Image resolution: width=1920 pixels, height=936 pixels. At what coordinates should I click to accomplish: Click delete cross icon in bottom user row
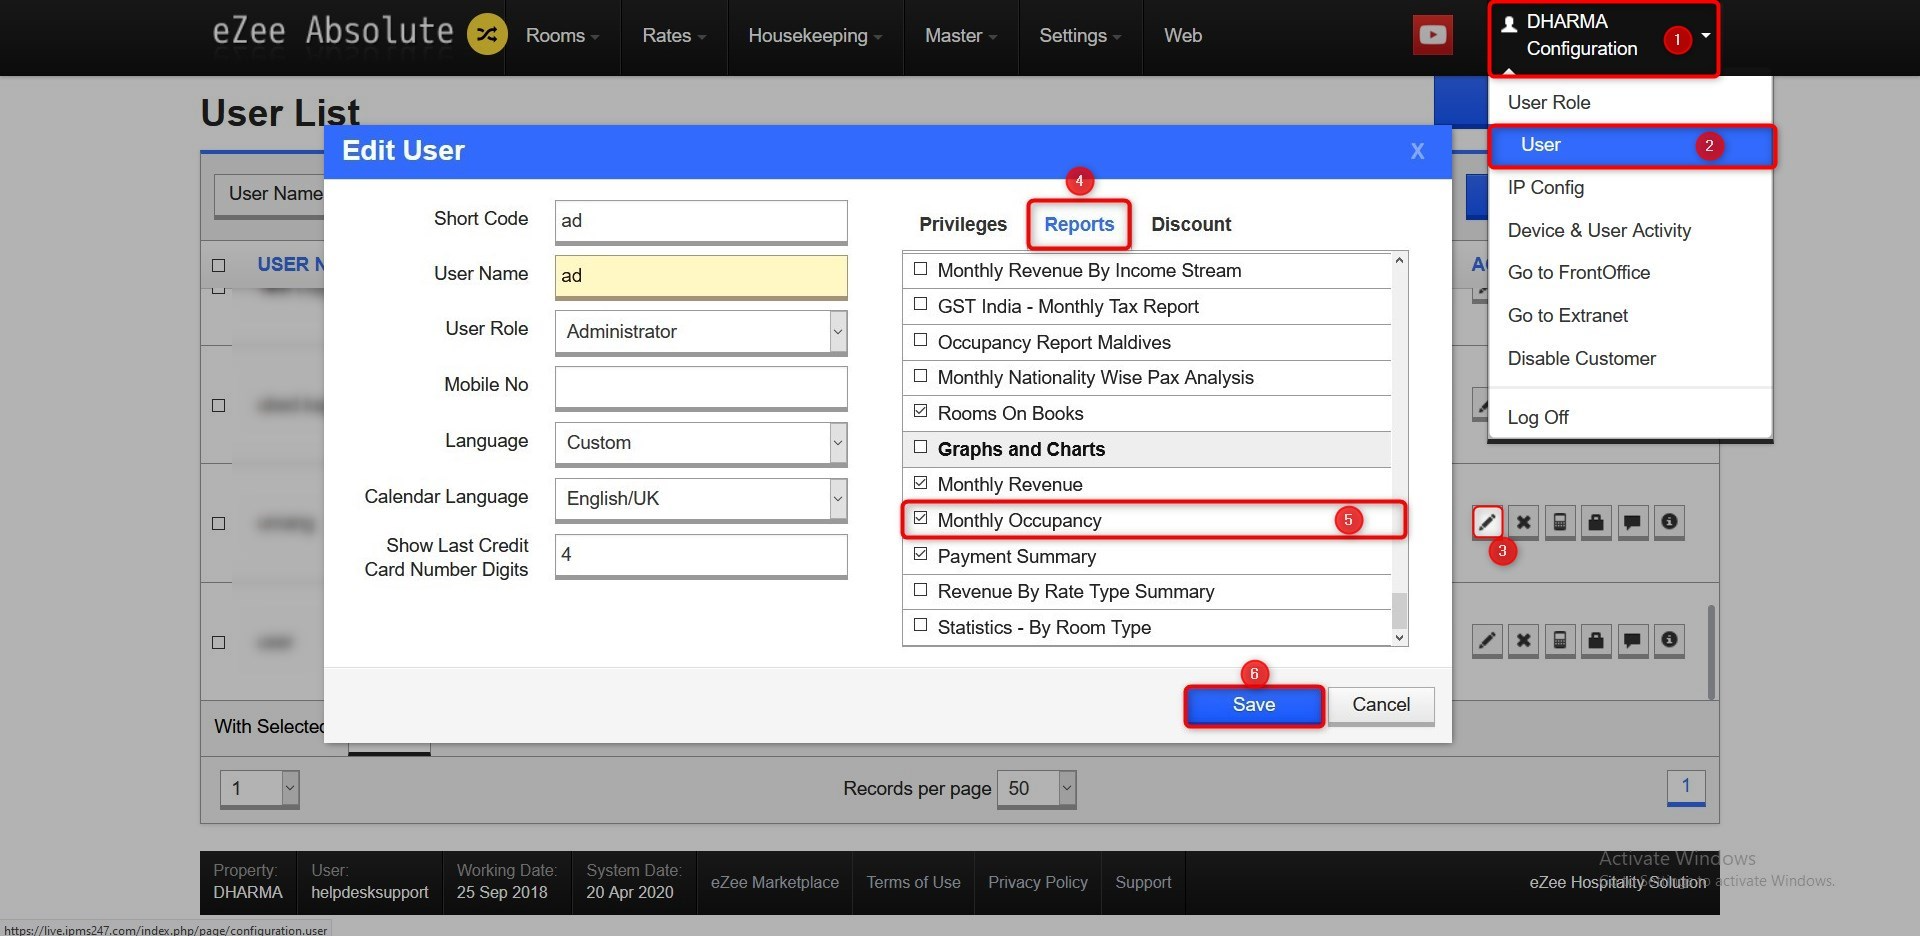1523,640
